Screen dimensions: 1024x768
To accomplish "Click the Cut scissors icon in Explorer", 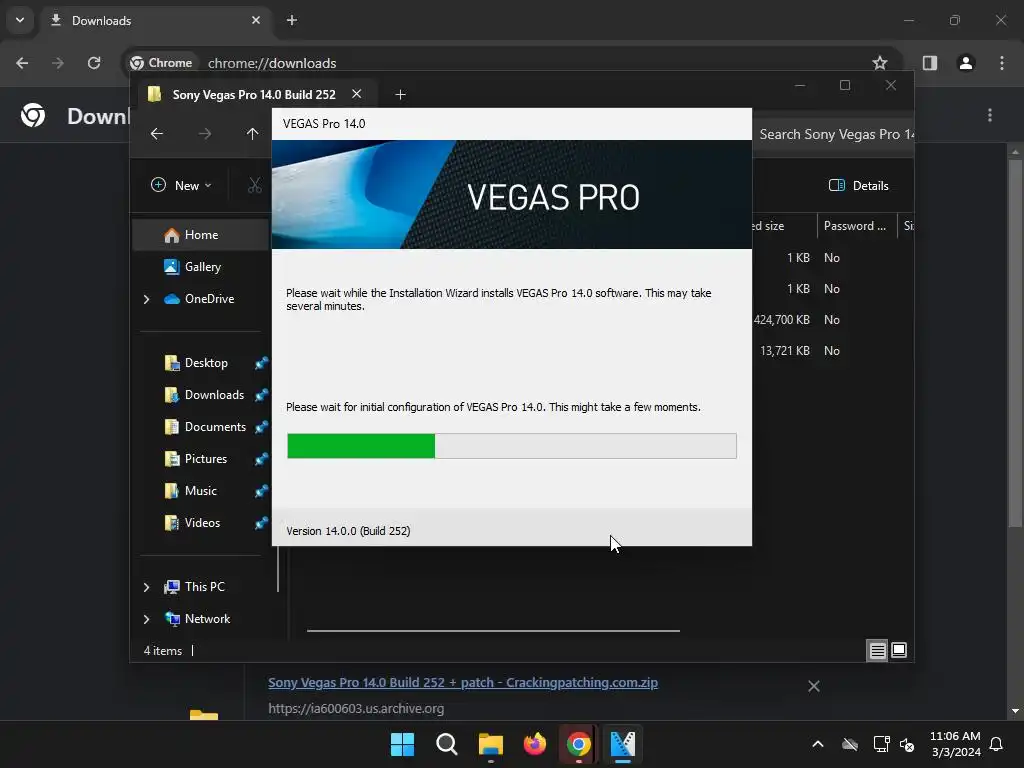I will tap(255, 185).
